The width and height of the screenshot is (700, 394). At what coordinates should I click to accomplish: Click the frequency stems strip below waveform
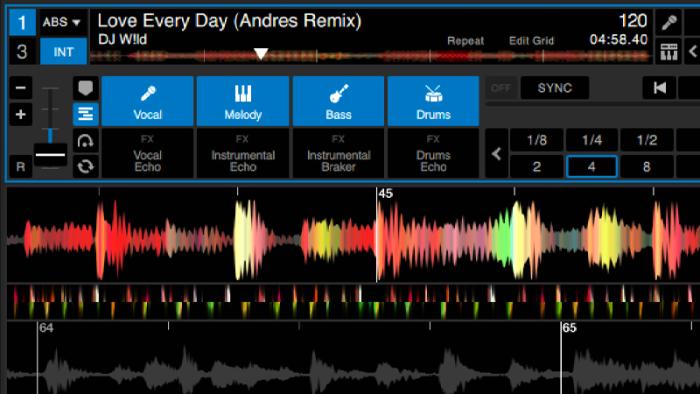click(353, 302)
